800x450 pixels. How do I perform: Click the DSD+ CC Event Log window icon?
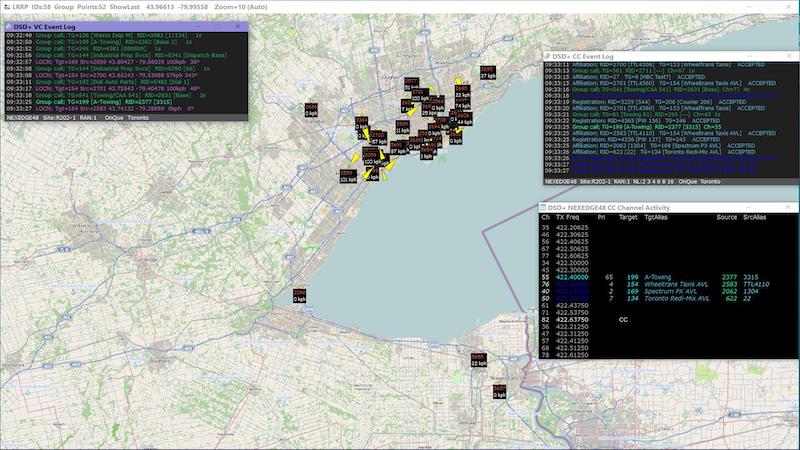(x=549, y=56)
